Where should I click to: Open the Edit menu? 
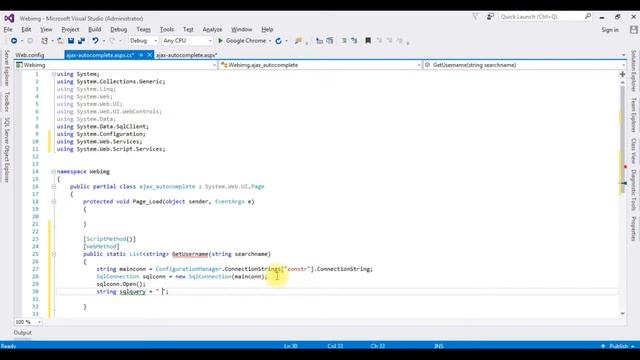pyautogui.click(x=26, y=29)
